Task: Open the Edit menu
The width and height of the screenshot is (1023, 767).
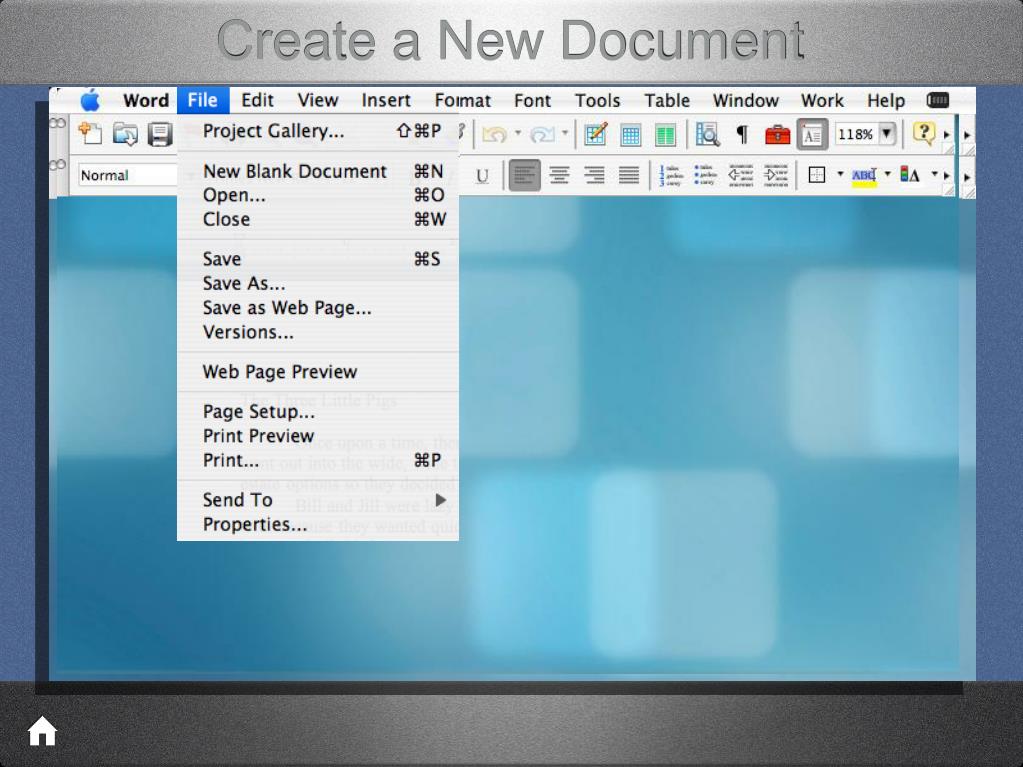Action: pos(257,100)
